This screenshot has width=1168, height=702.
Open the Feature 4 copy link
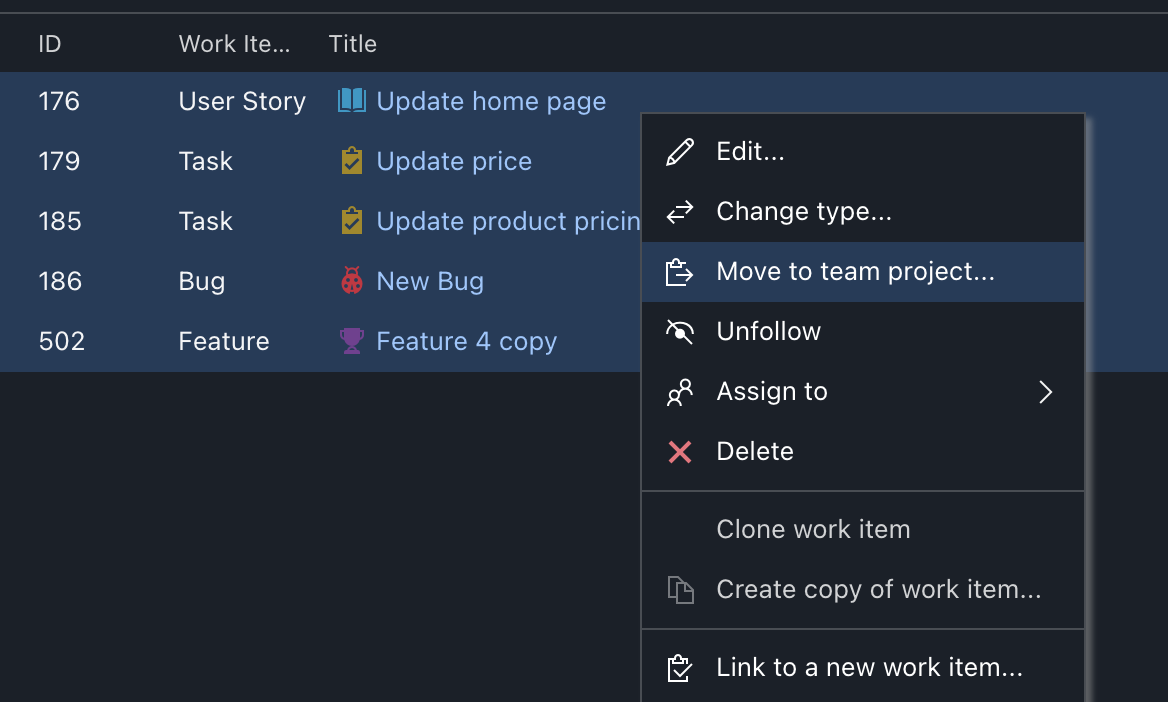click(x=465, y=340)
